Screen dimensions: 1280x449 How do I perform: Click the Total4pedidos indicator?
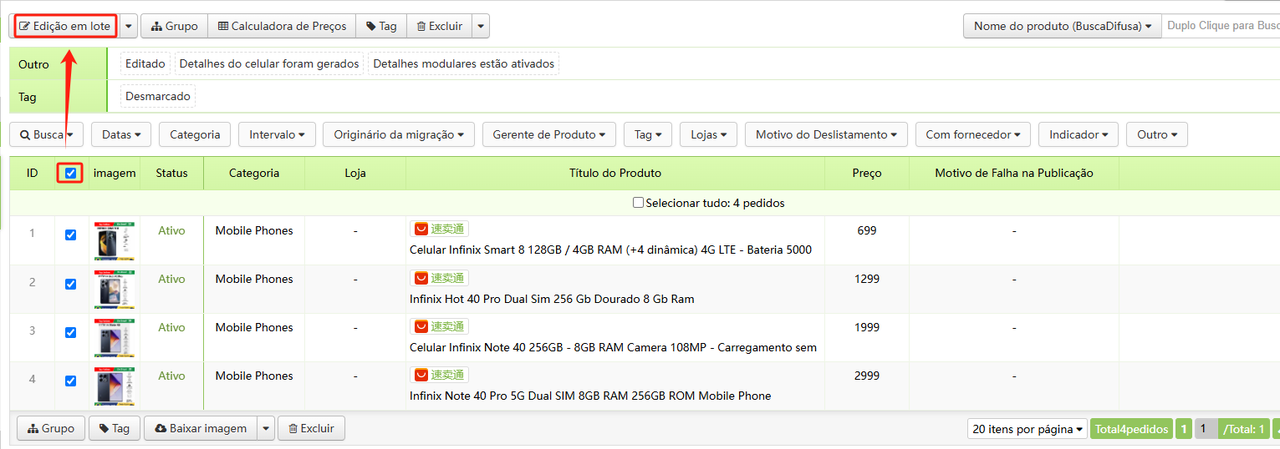[1130, 429]
